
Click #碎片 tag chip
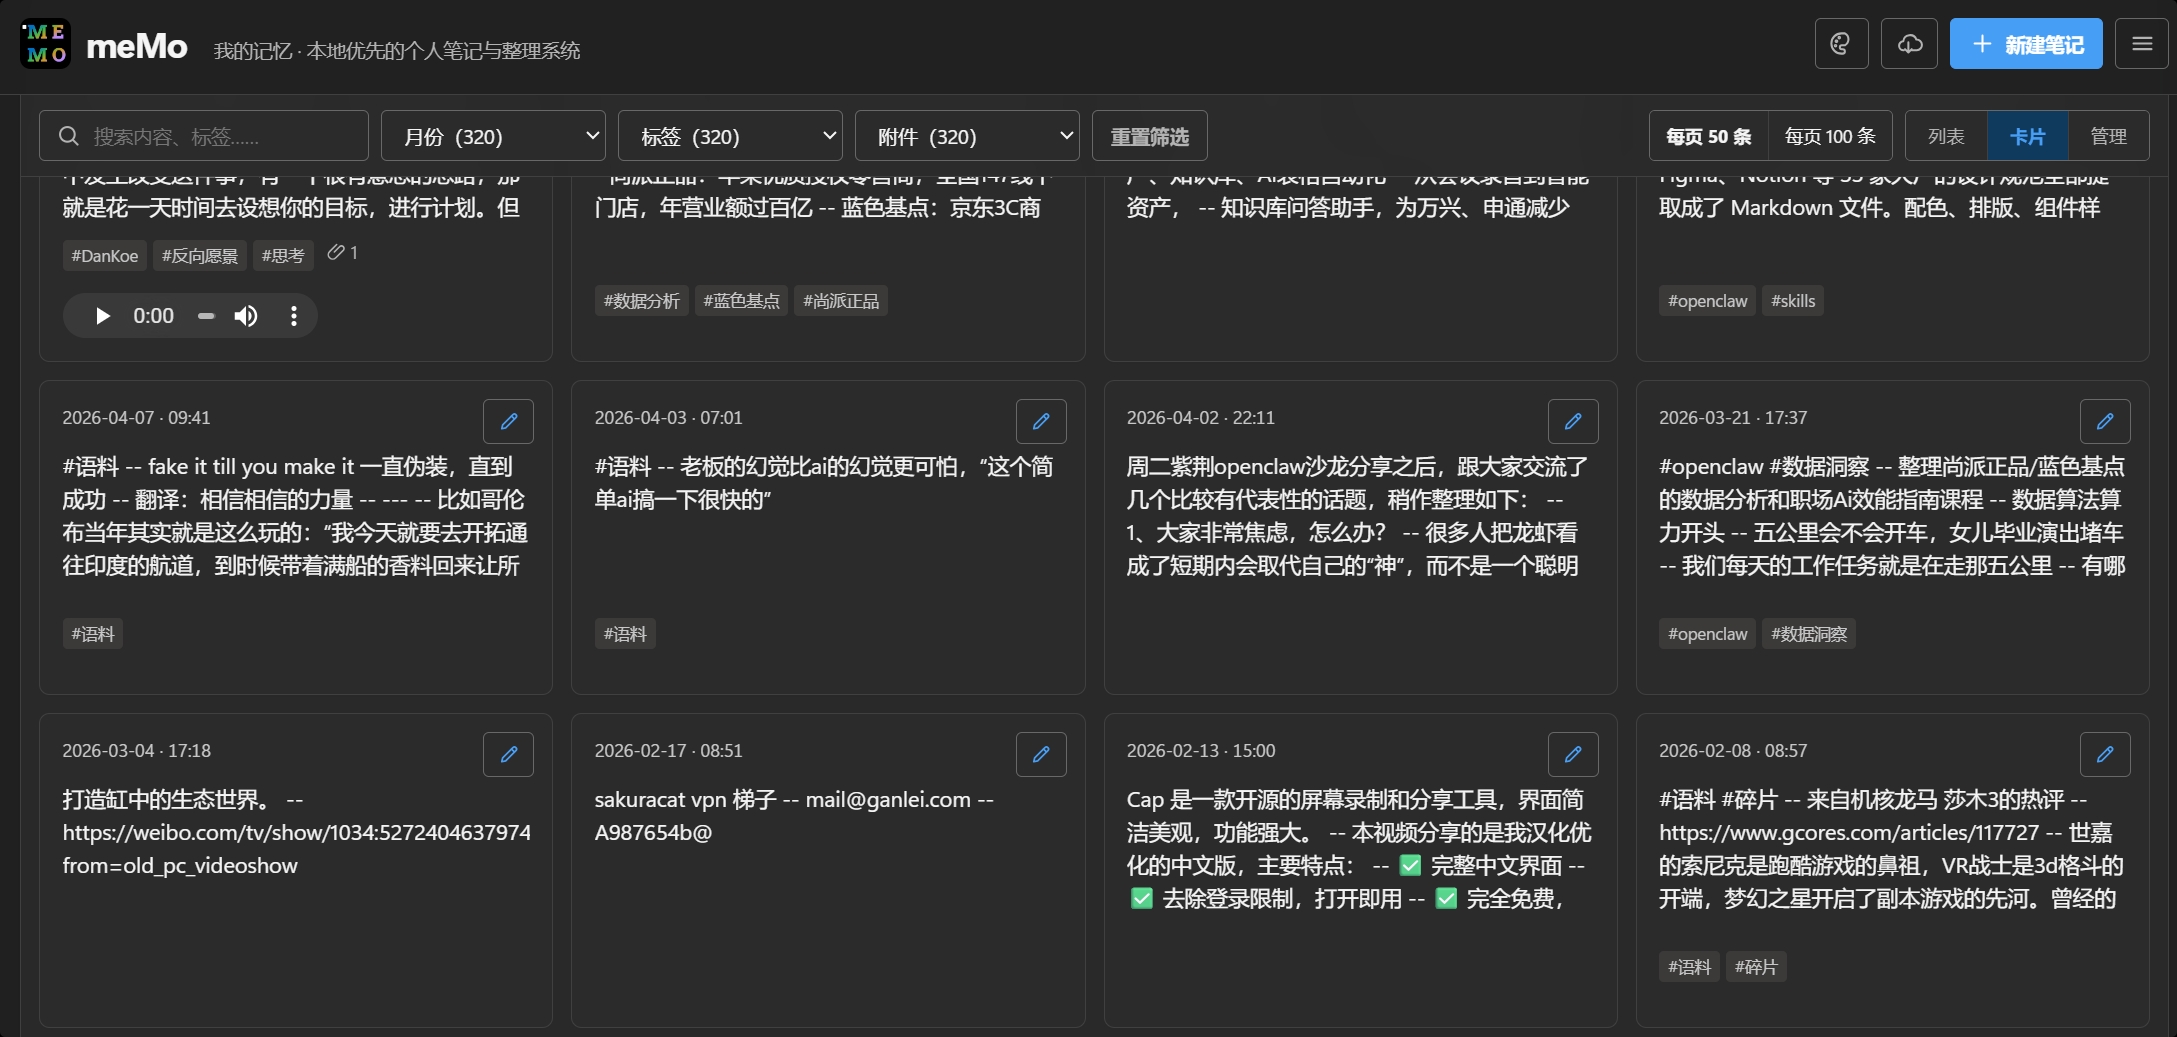pyautogui.click(x=1756, y=967)
